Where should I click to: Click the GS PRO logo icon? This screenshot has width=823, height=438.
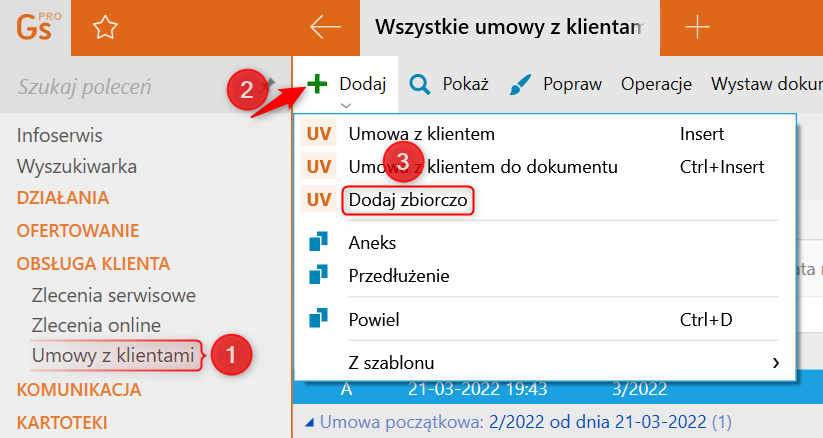[36, 26]
